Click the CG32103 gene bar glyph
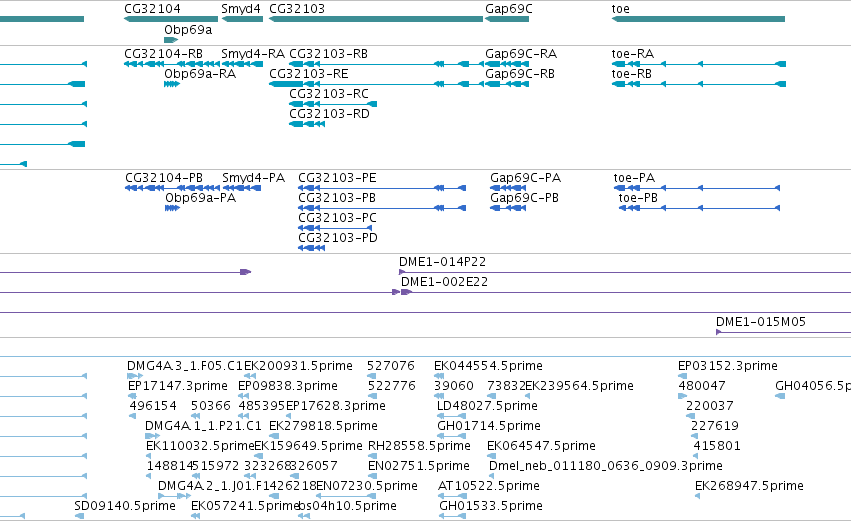The height and width of the screenshot is (521, 851). point(376,19)
